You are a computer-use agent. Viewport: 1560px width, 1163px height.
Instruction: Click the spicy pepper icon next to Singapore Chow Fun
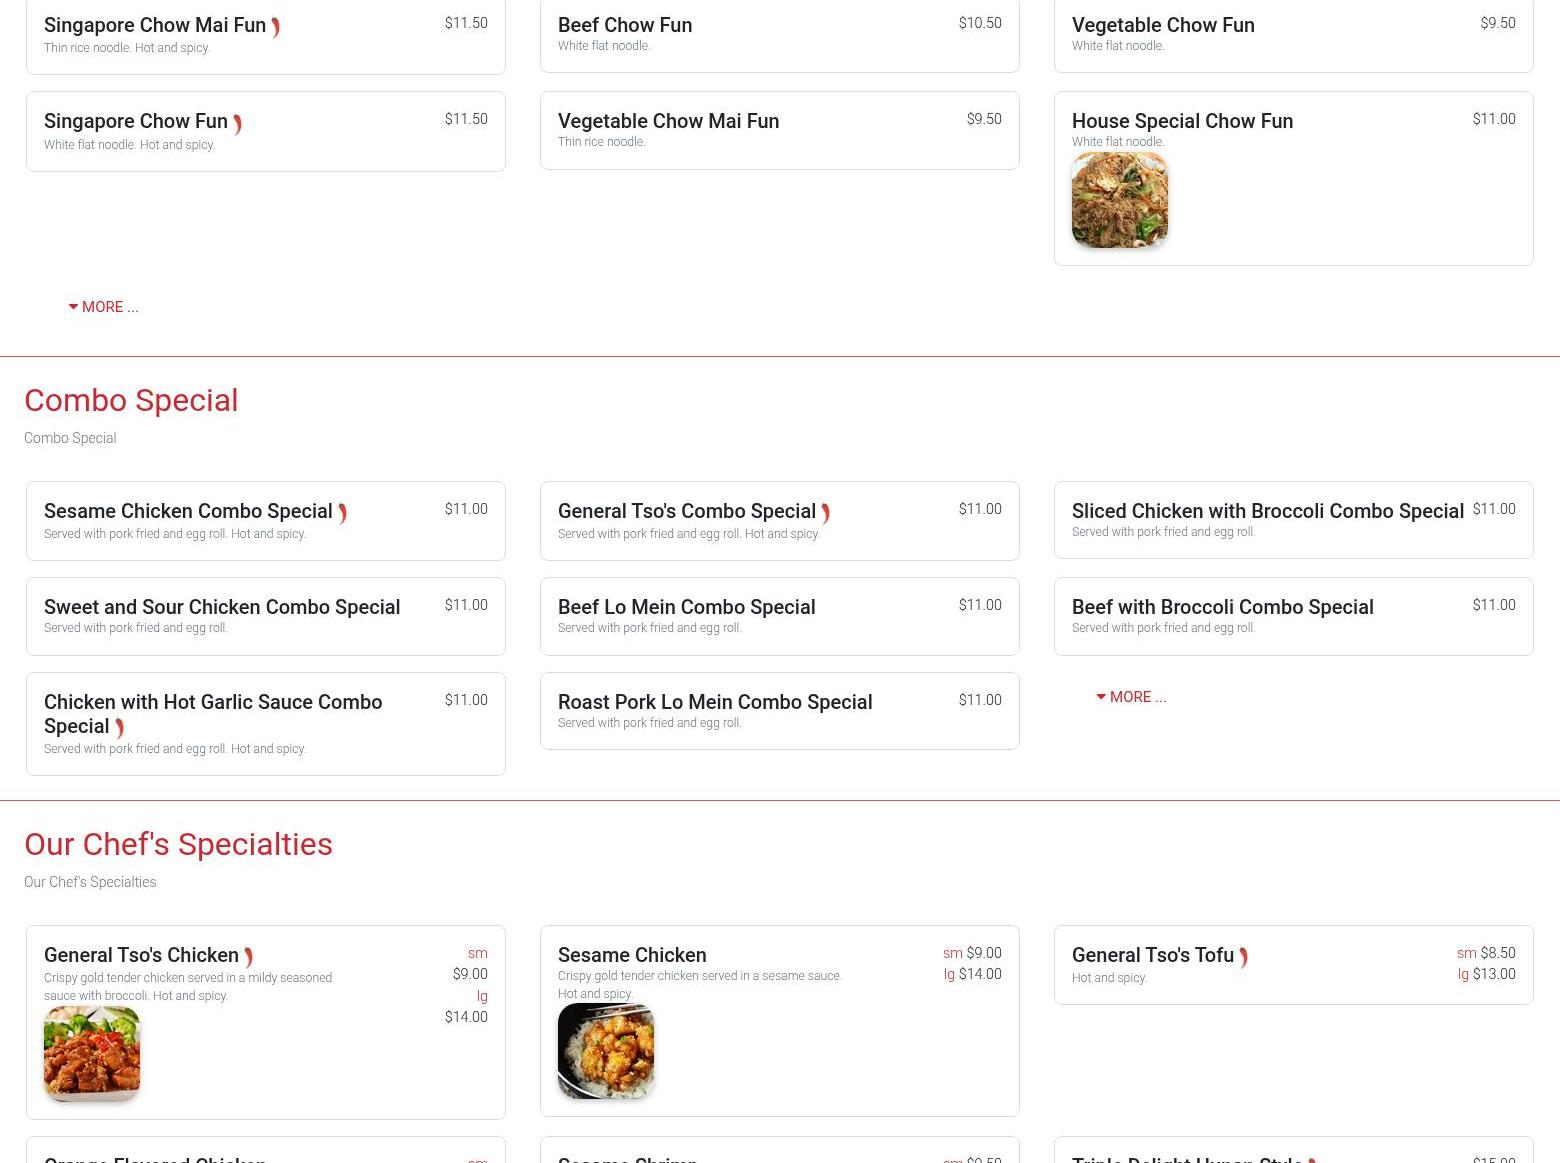pos(238,124)
